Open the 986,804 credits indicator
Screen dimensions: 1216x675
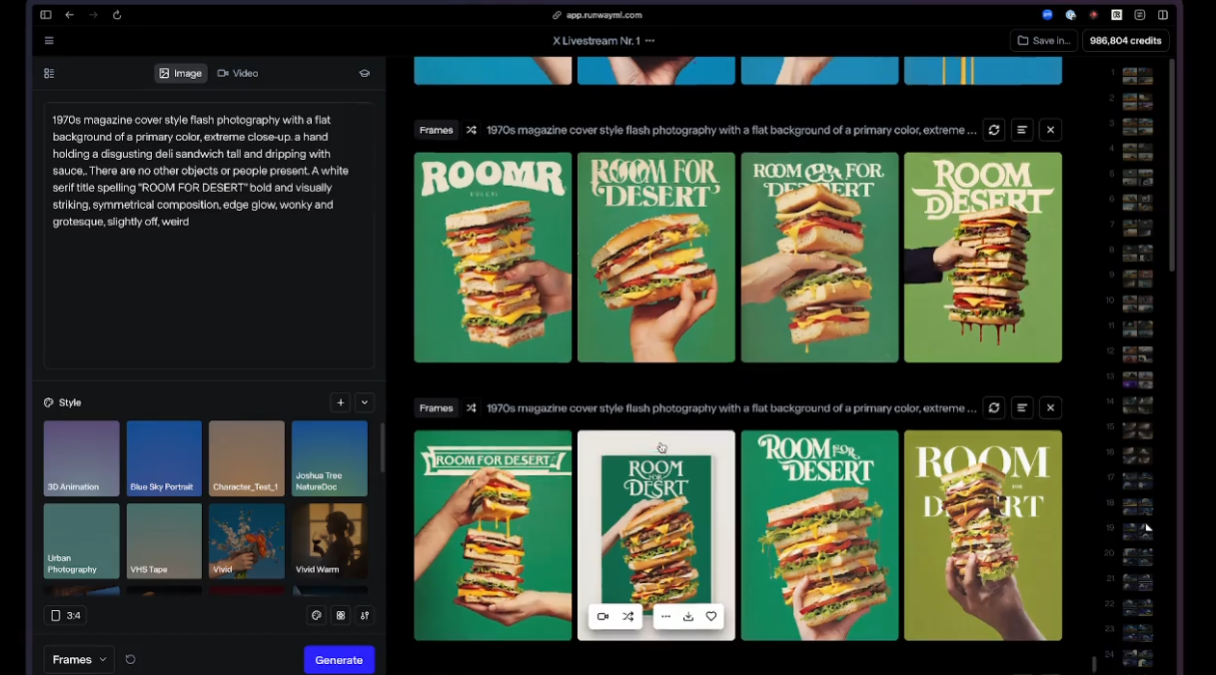coord(1125,41)
